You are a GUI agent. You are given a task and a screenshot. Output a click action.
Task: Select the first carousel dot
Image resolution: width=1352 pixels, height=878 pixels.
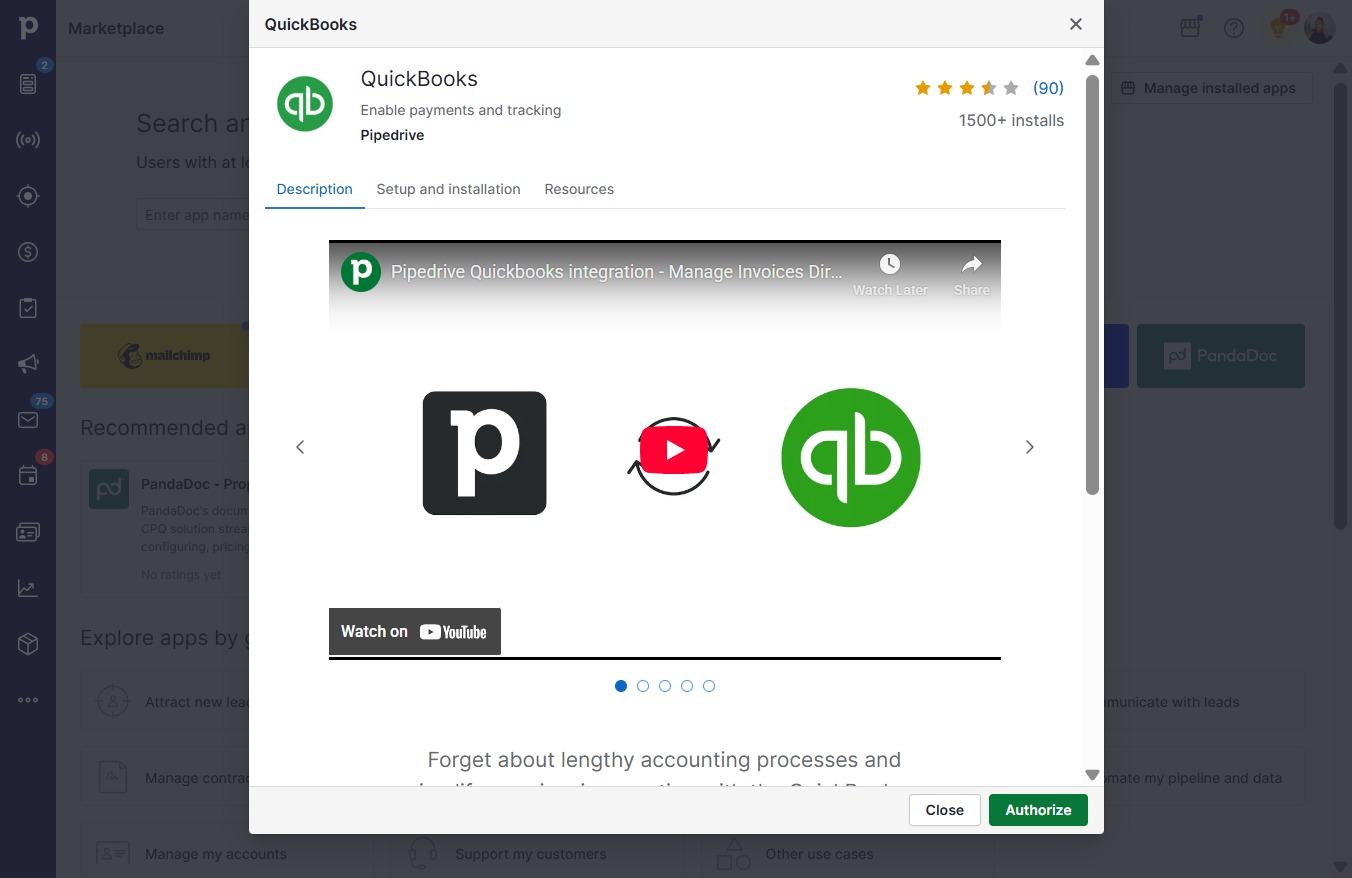621,686
